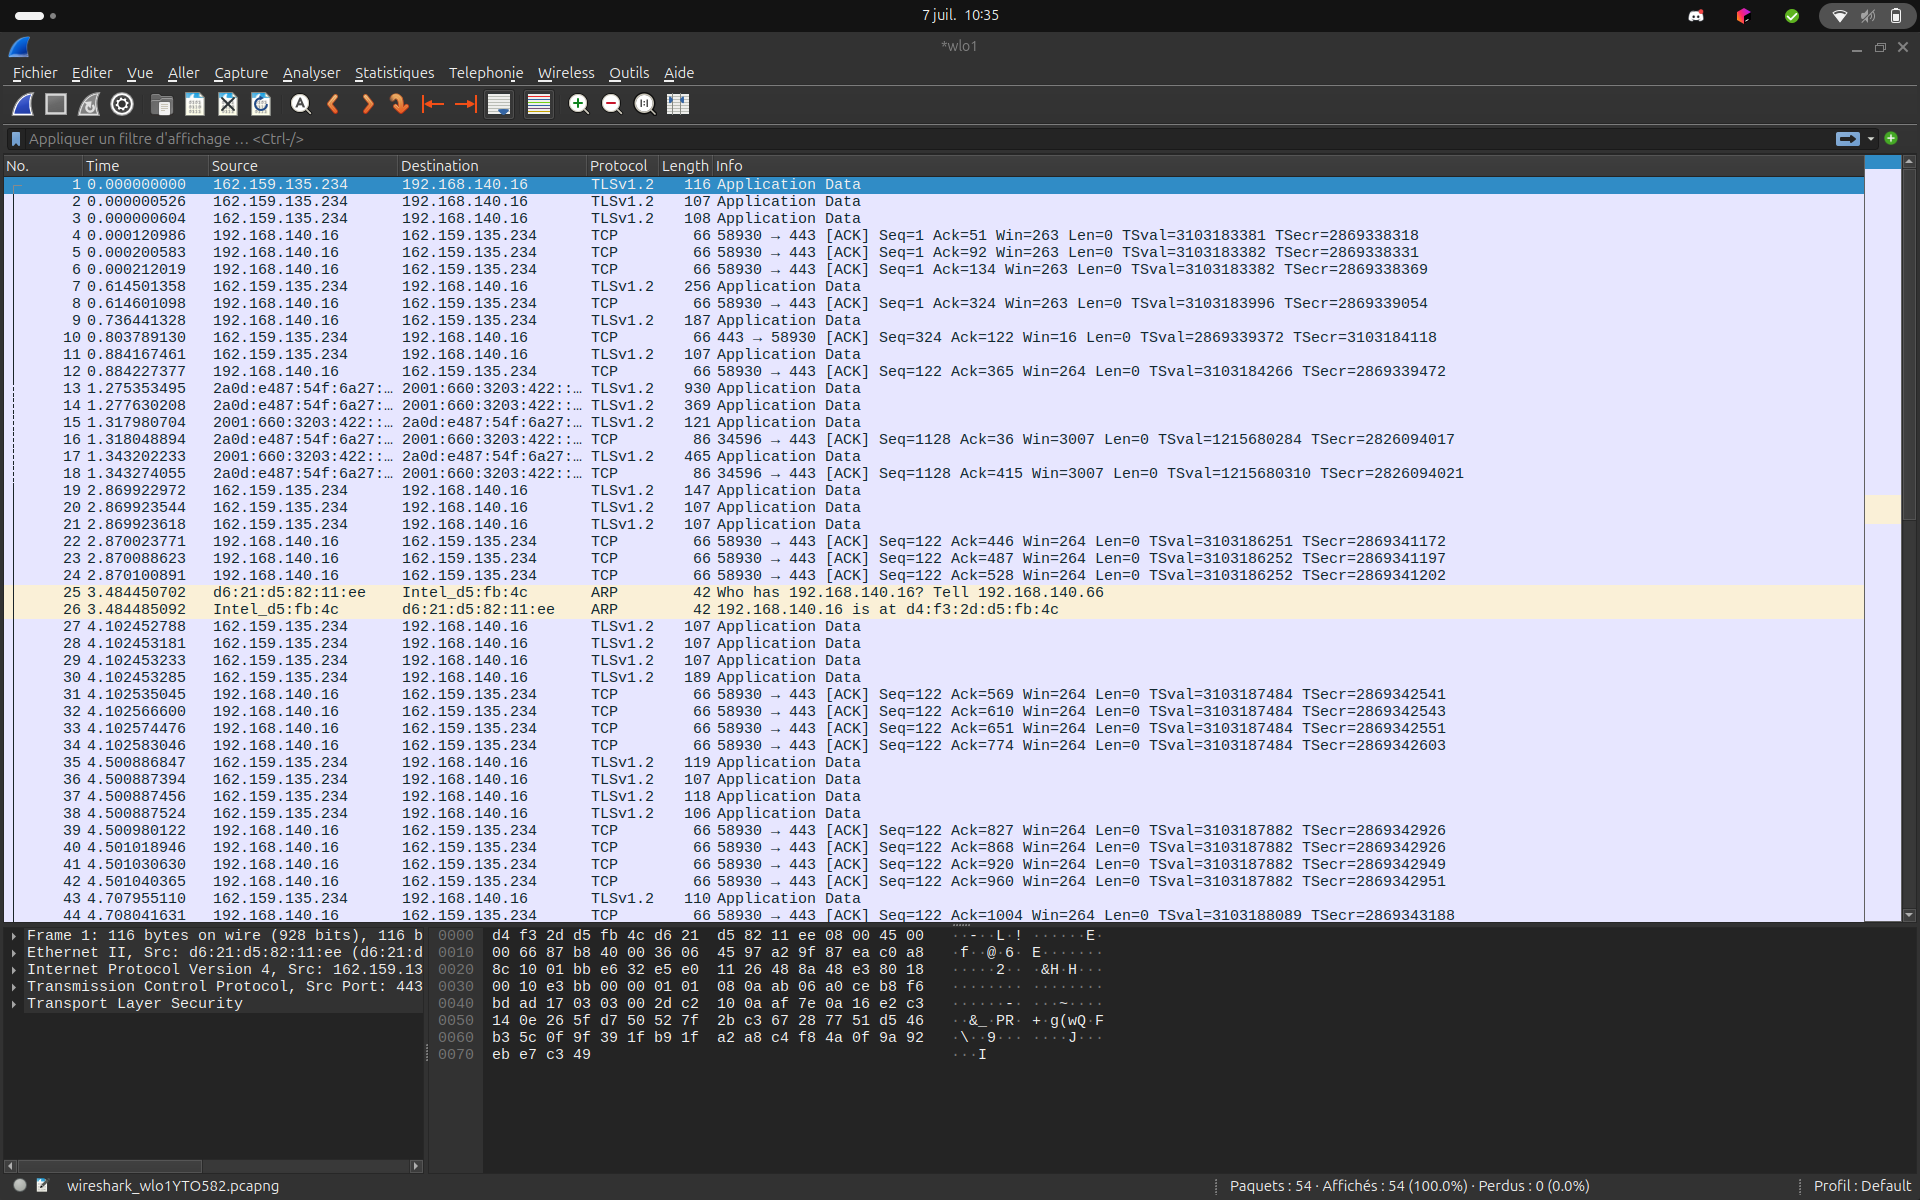Viewport: 1920px width, 1200px height.
Task: Stop the running packet capture
Action: [56, 104]
